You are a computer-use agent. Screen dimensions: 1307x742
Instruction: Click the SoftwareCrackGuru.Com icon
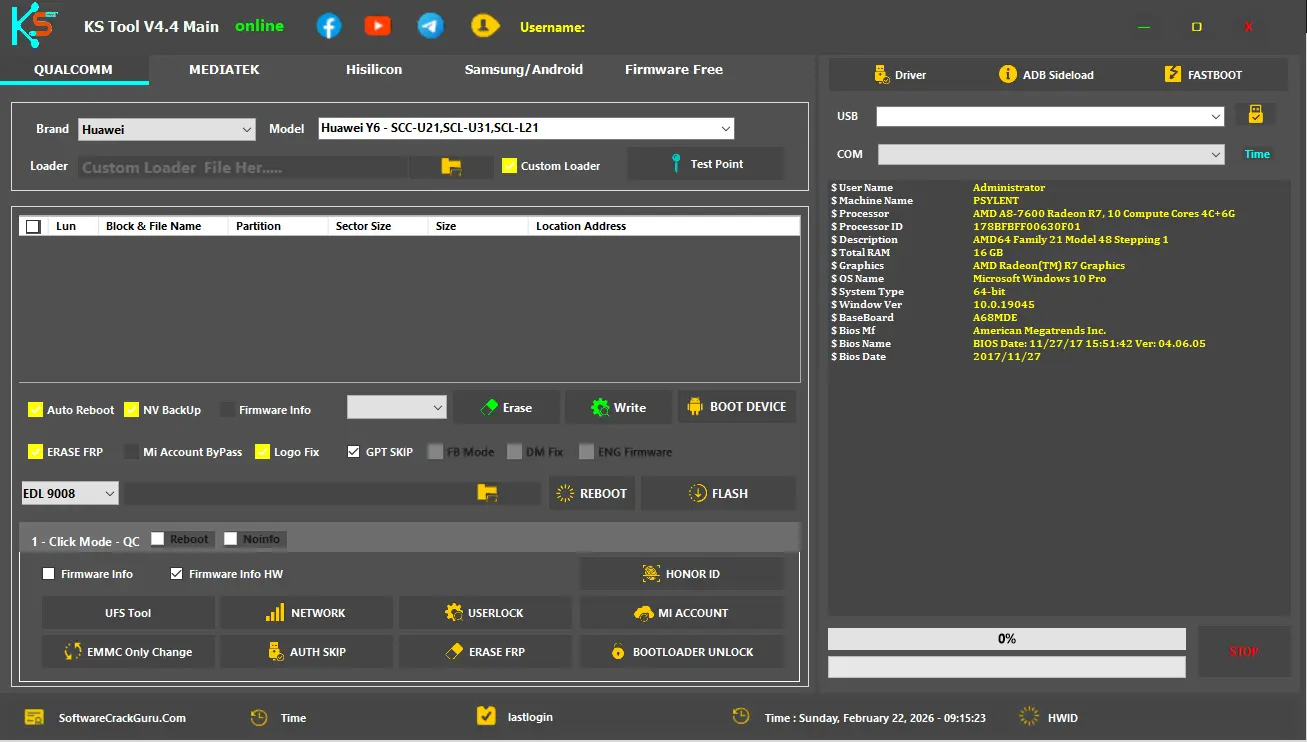coord(35,717)
